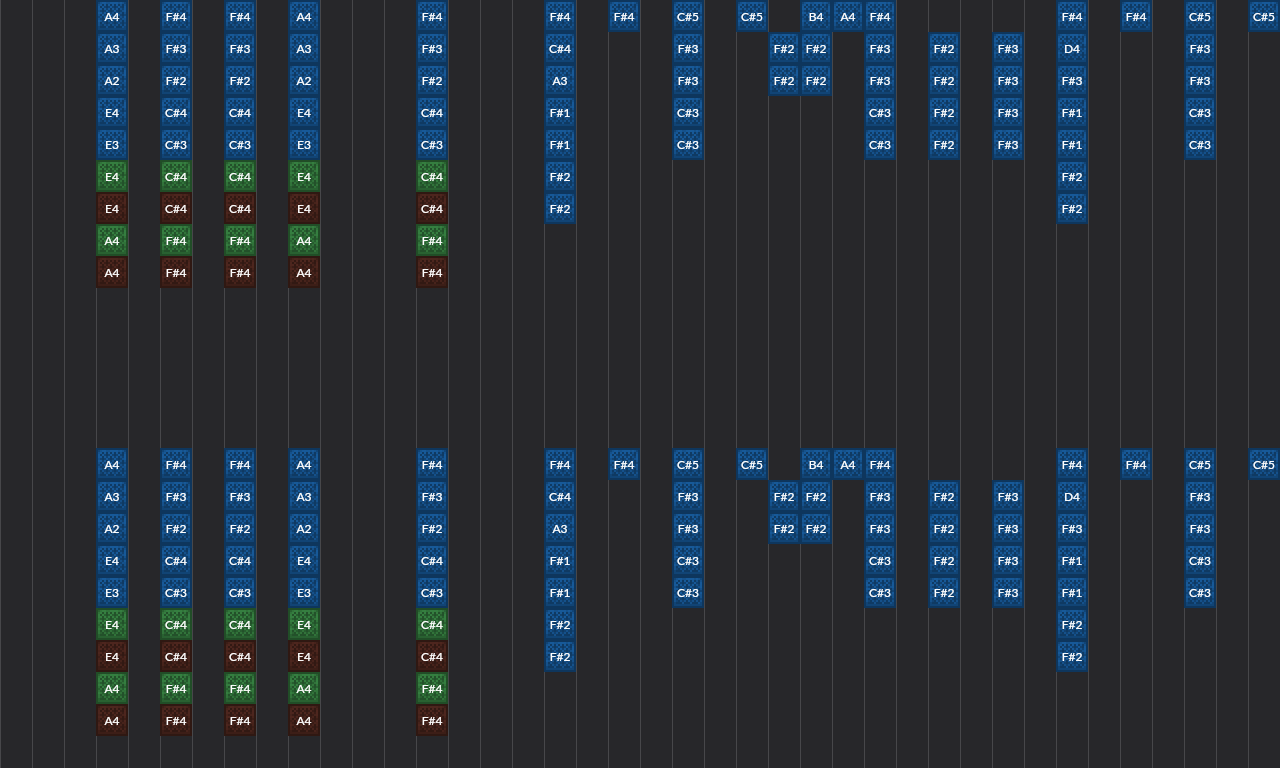
Task: Select the rightmost blue F#4 note in upper pattern
Action: (1136, 17)
